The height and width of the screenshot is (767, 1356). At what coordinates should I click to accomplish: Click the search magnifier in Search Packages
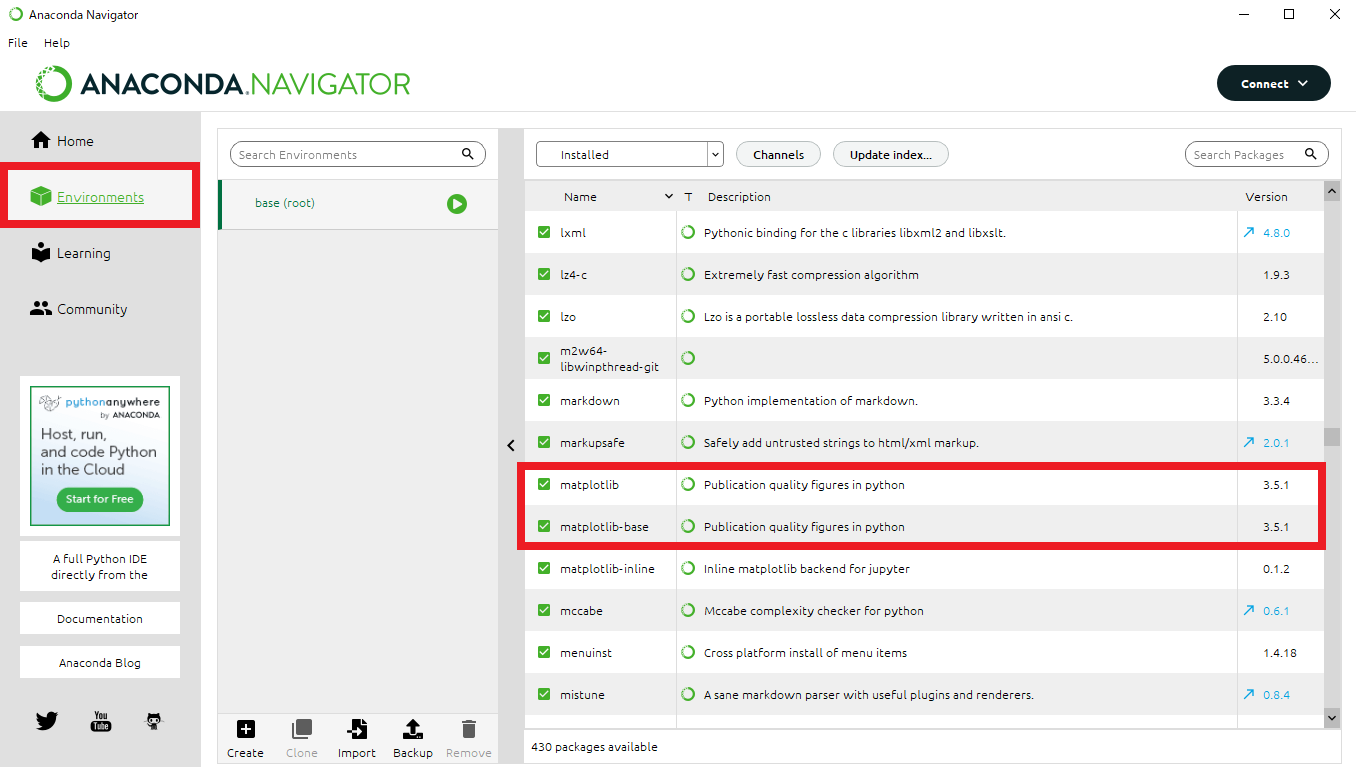tap(1311, 154)
